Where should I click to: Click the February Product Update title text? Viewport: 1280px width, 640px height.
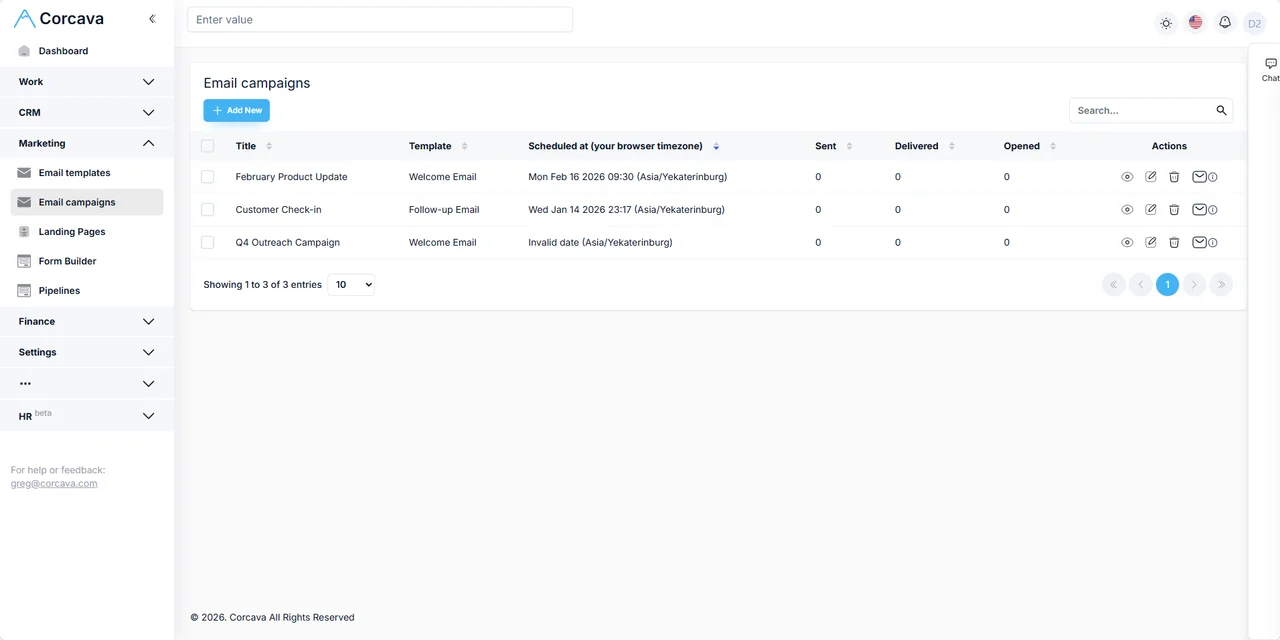292,177
